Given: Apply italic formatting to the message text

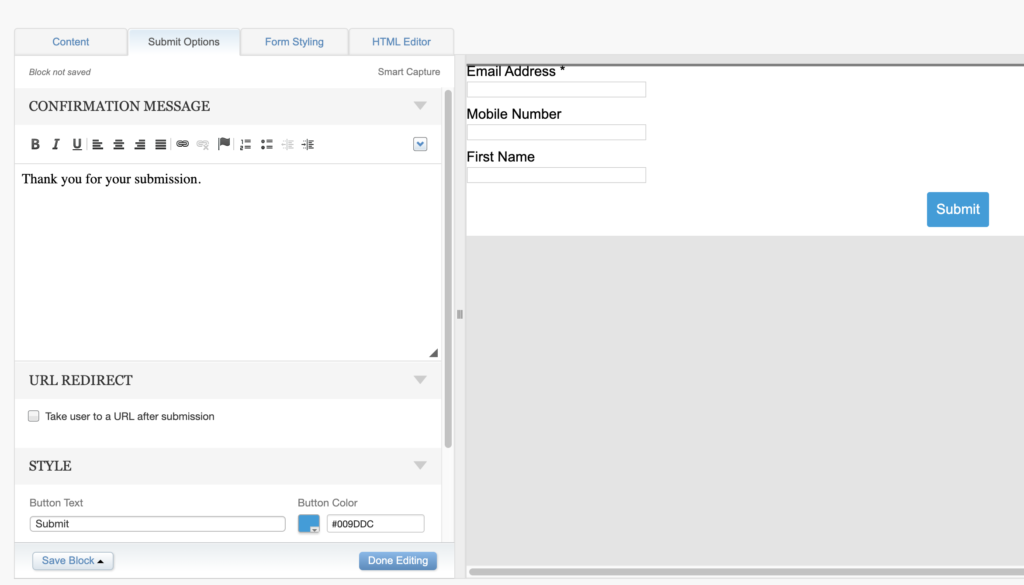Looking at the screenshot, I should click(55, 144).
